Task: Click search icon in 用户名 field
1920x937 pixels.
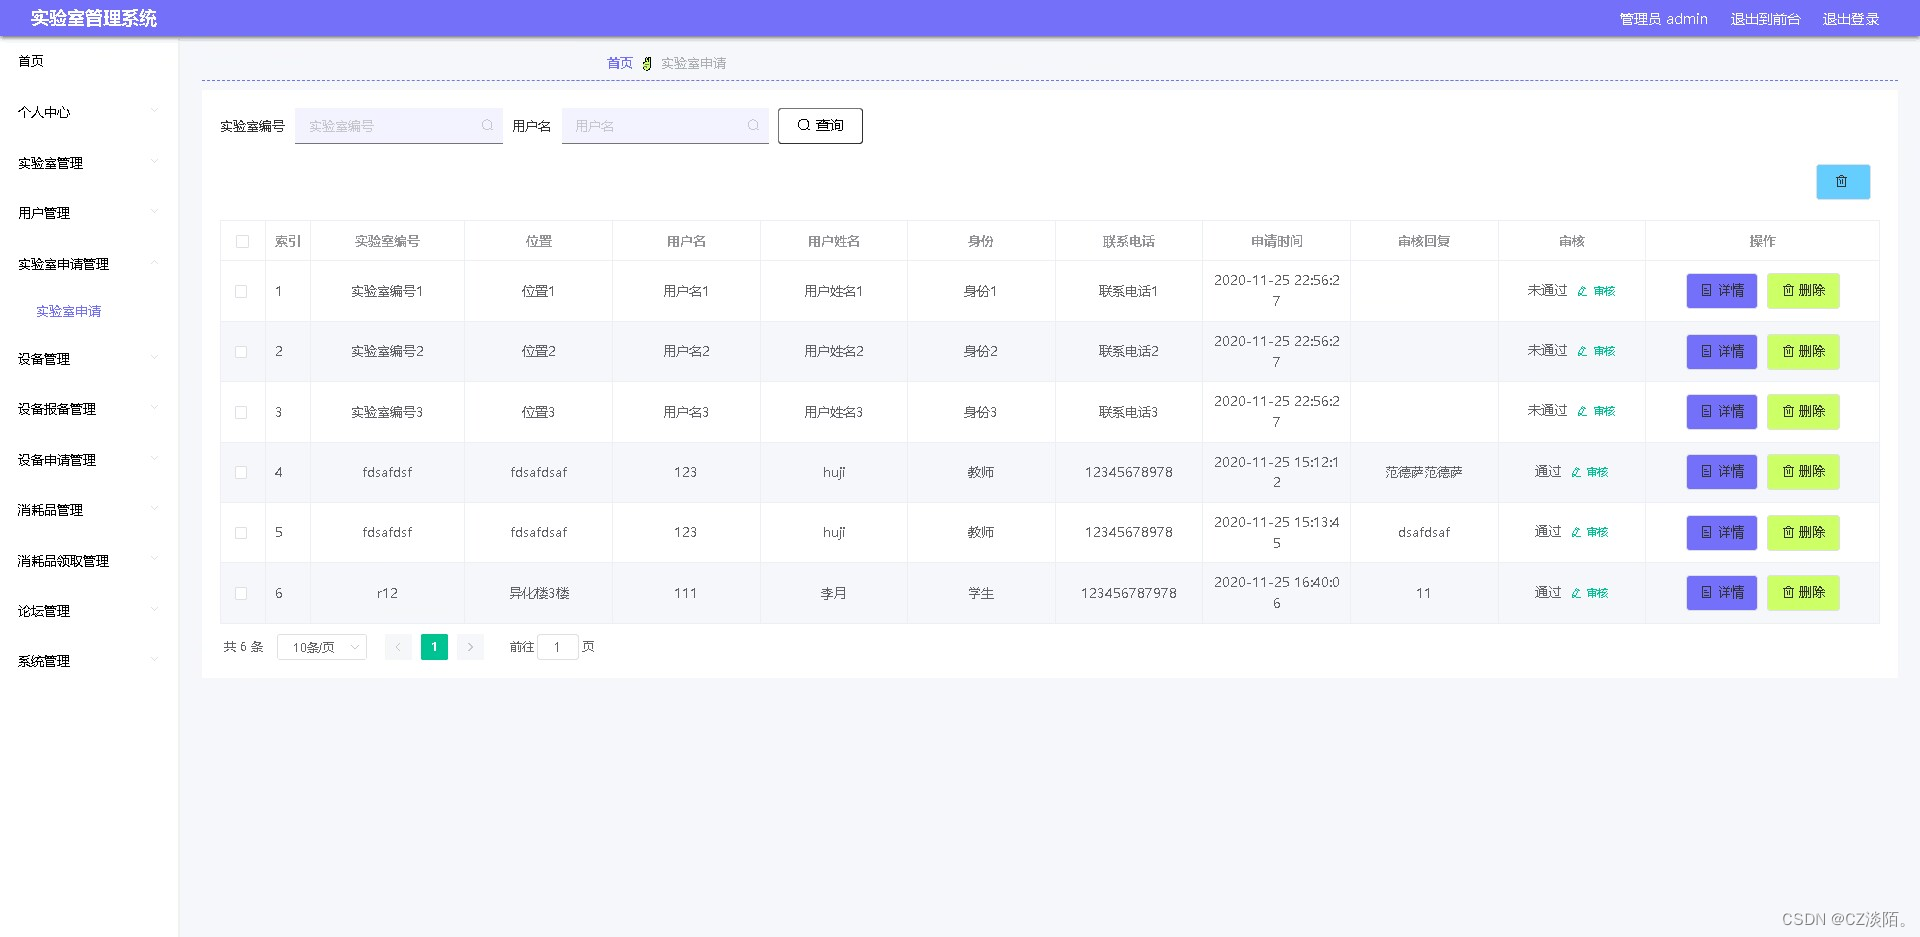Action: pyautogui.click(x=753, y=126)
